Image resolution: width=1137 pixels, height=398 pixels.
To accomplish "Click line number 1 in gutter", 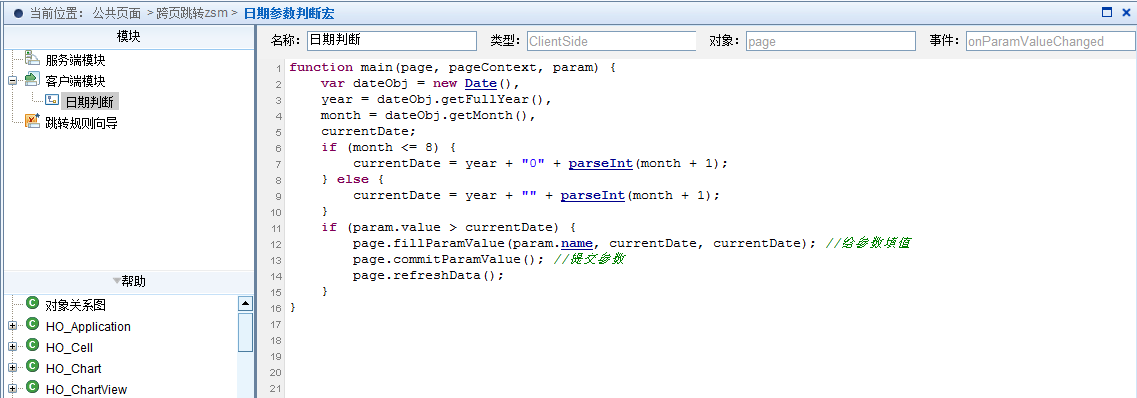I will [279, 68].
